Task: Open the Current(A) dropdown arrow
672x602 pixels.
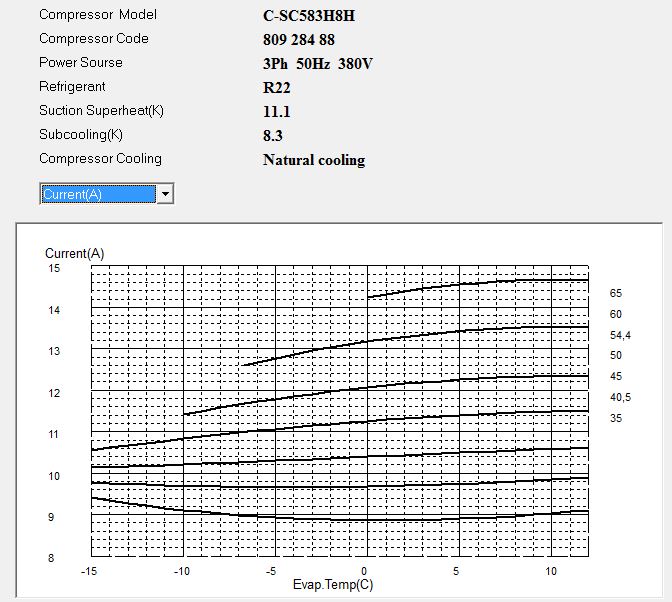Action: point(166,194)
